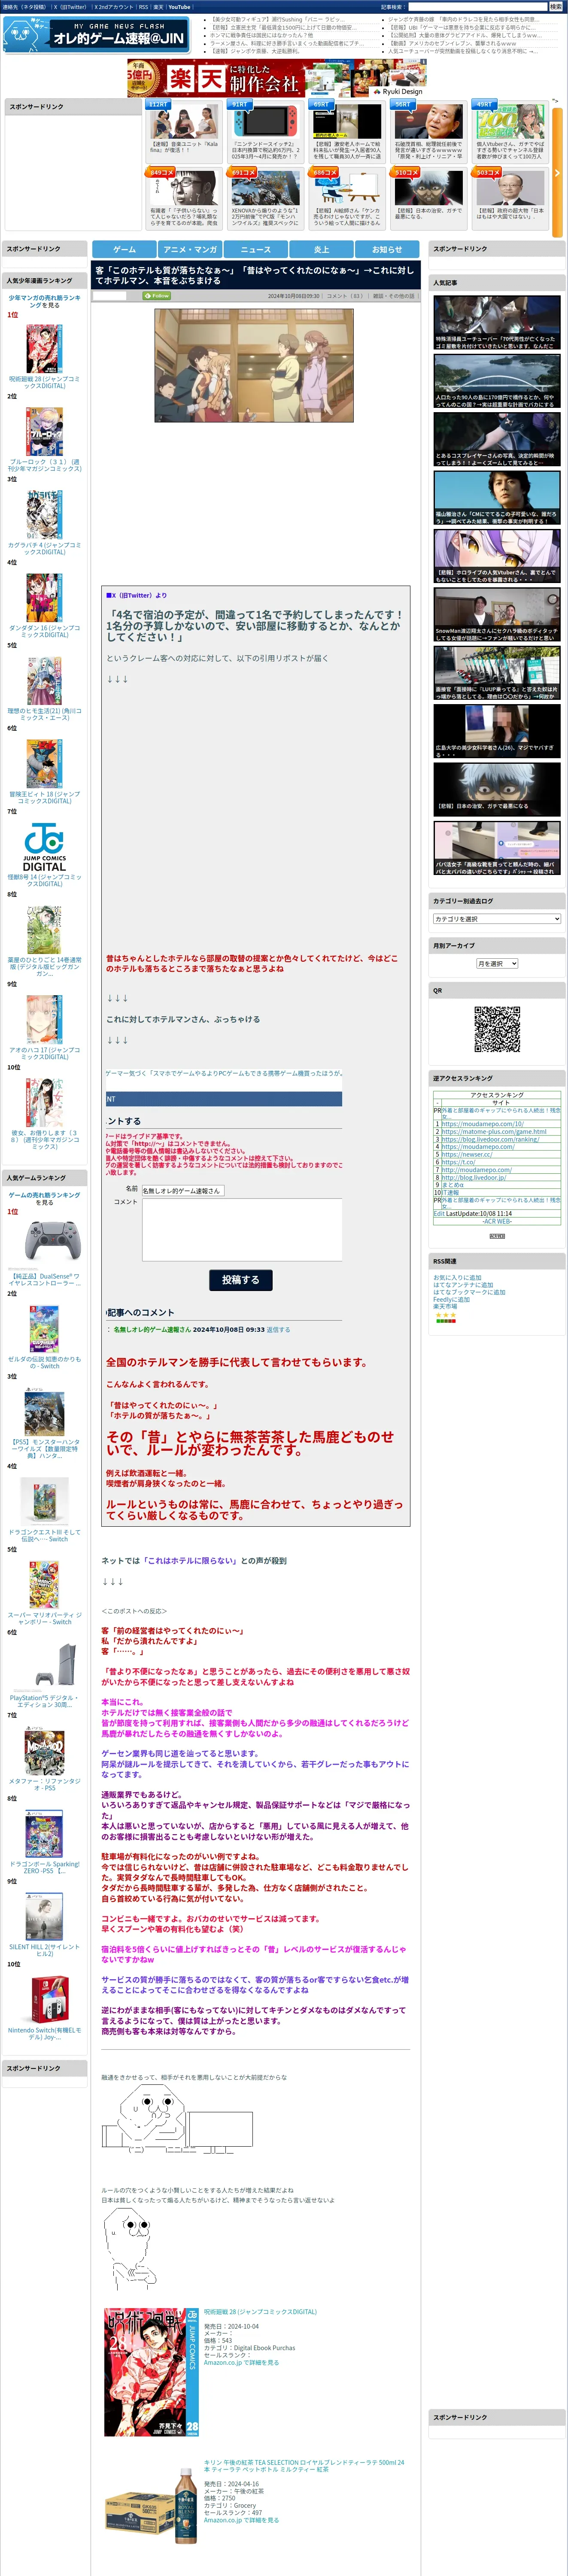
Task: Click the YouTube link in the top bar
Action: coord(179,7)
